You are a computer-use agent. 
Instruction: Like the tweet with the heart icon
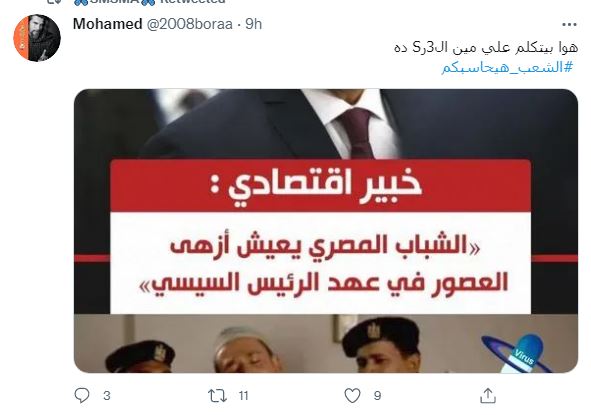coord(352,395)
